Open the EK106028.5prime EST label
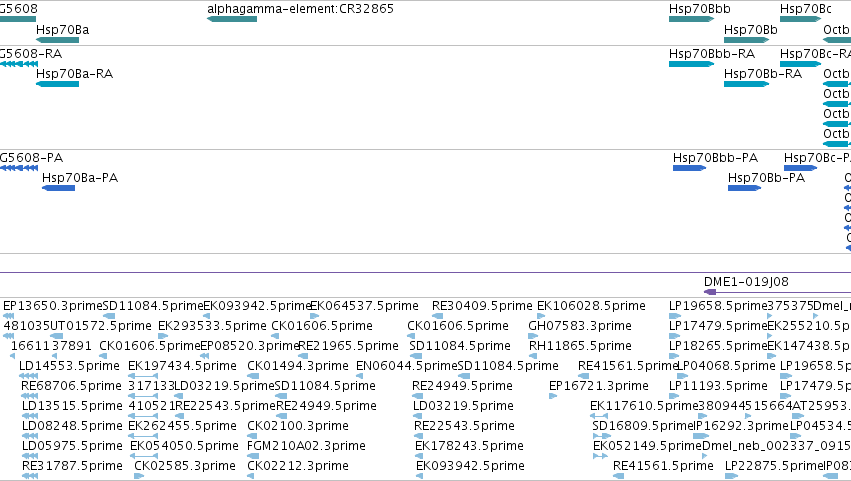Screen dimensions: 851x481 [591, 306]
